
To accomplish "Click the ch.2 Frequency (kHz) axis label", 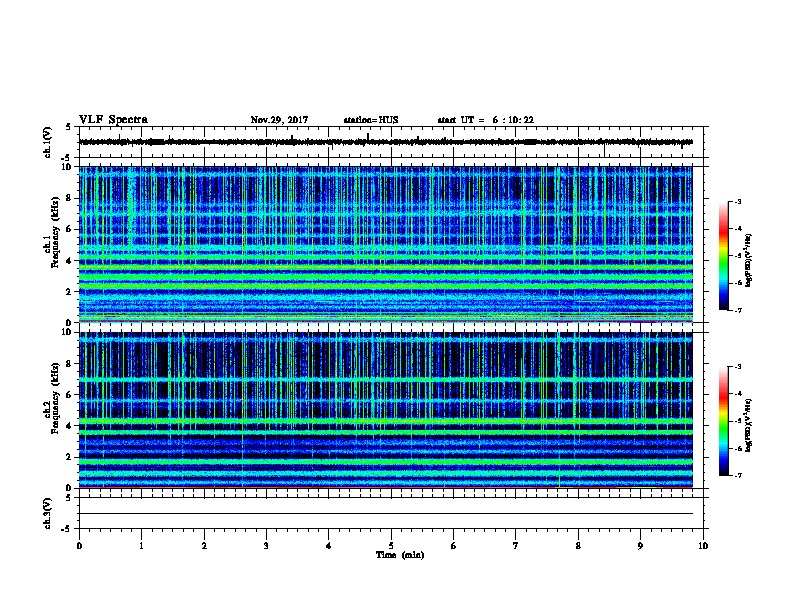I will [x=53, y=400].
